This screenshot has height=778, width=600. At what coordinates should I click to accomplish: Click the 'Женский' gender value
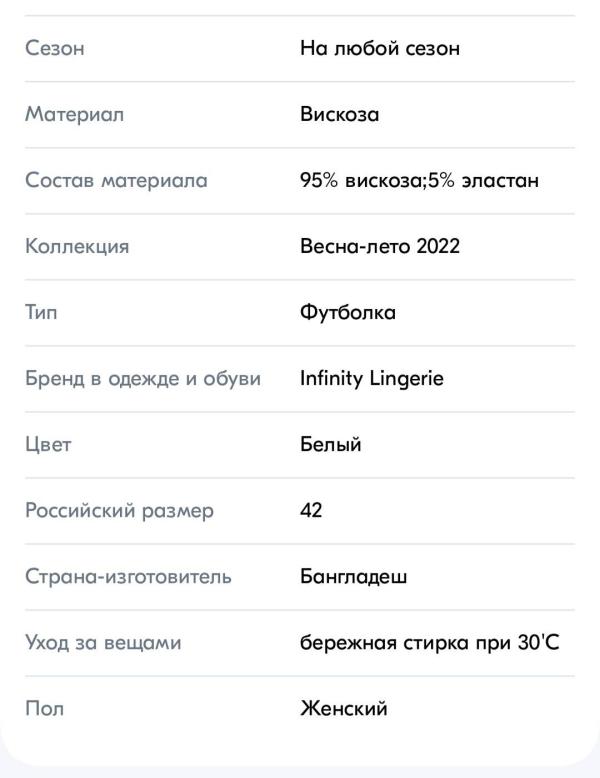click(x=343, y=709)
